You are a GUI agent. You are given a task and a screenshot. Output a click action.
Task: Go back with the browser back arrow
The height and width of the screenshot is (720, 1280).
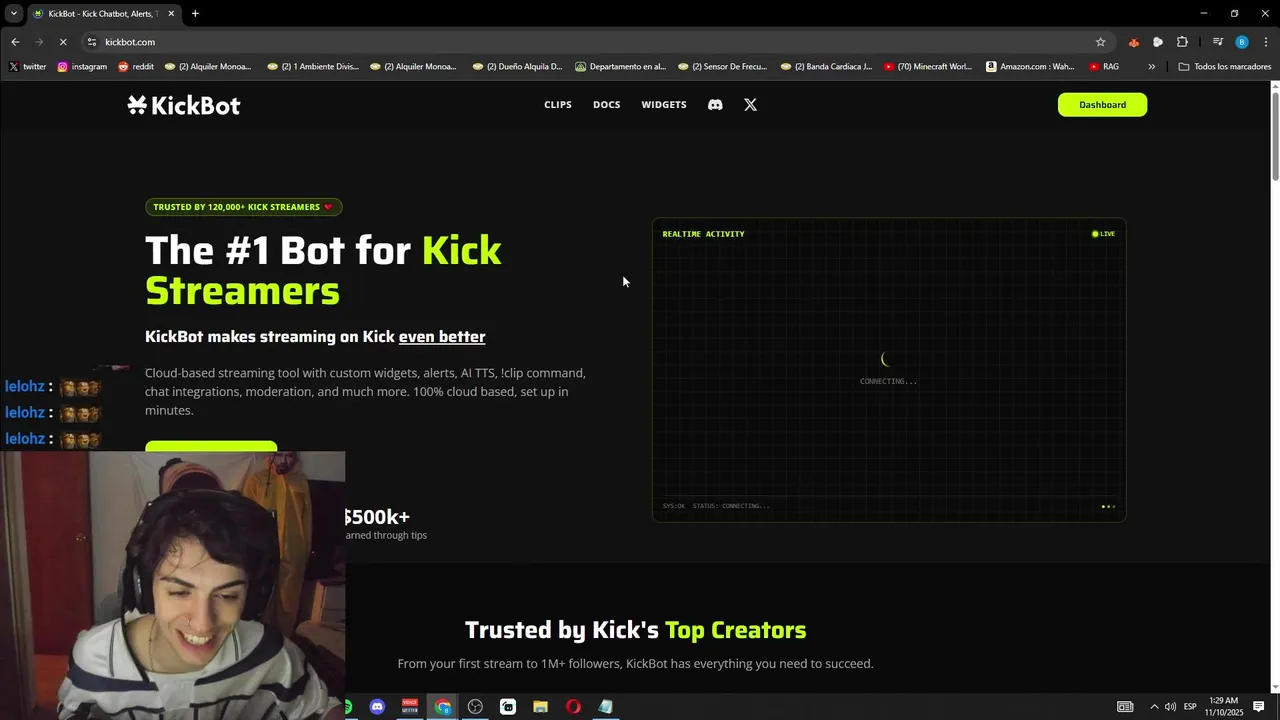tap(15, 42)
